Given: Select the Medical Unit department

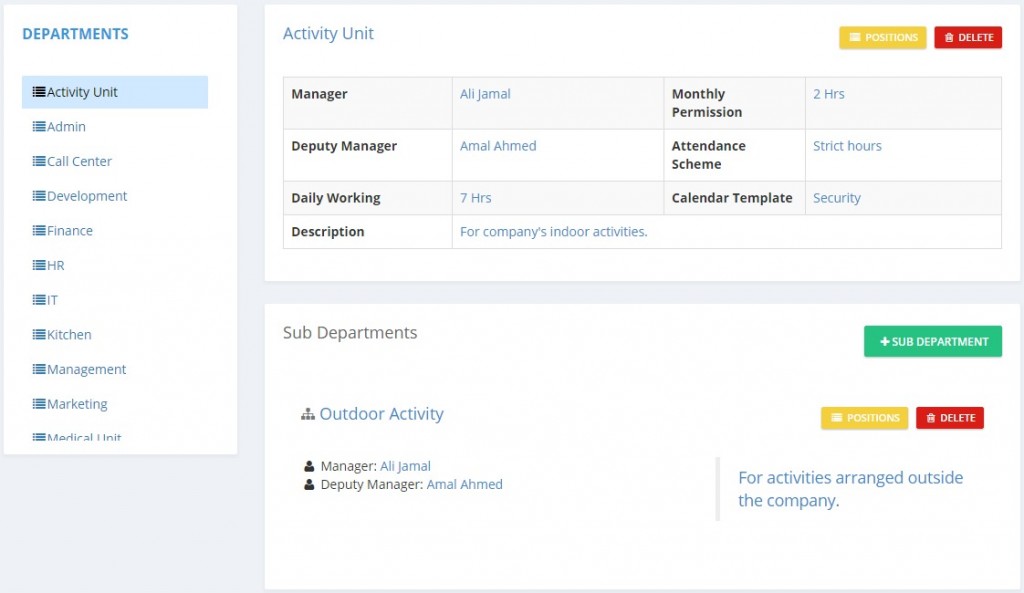Looking at the screenshot, I should click(83, 438).
